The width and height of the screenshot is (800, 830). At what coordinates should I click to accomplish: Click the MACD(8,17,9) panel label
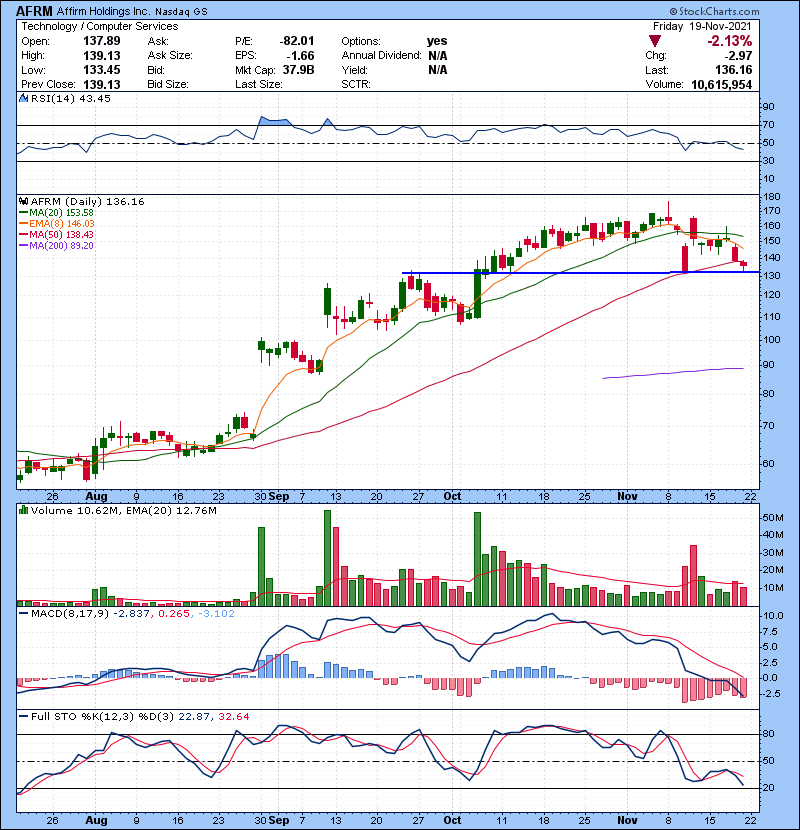(x=69, y=614)
